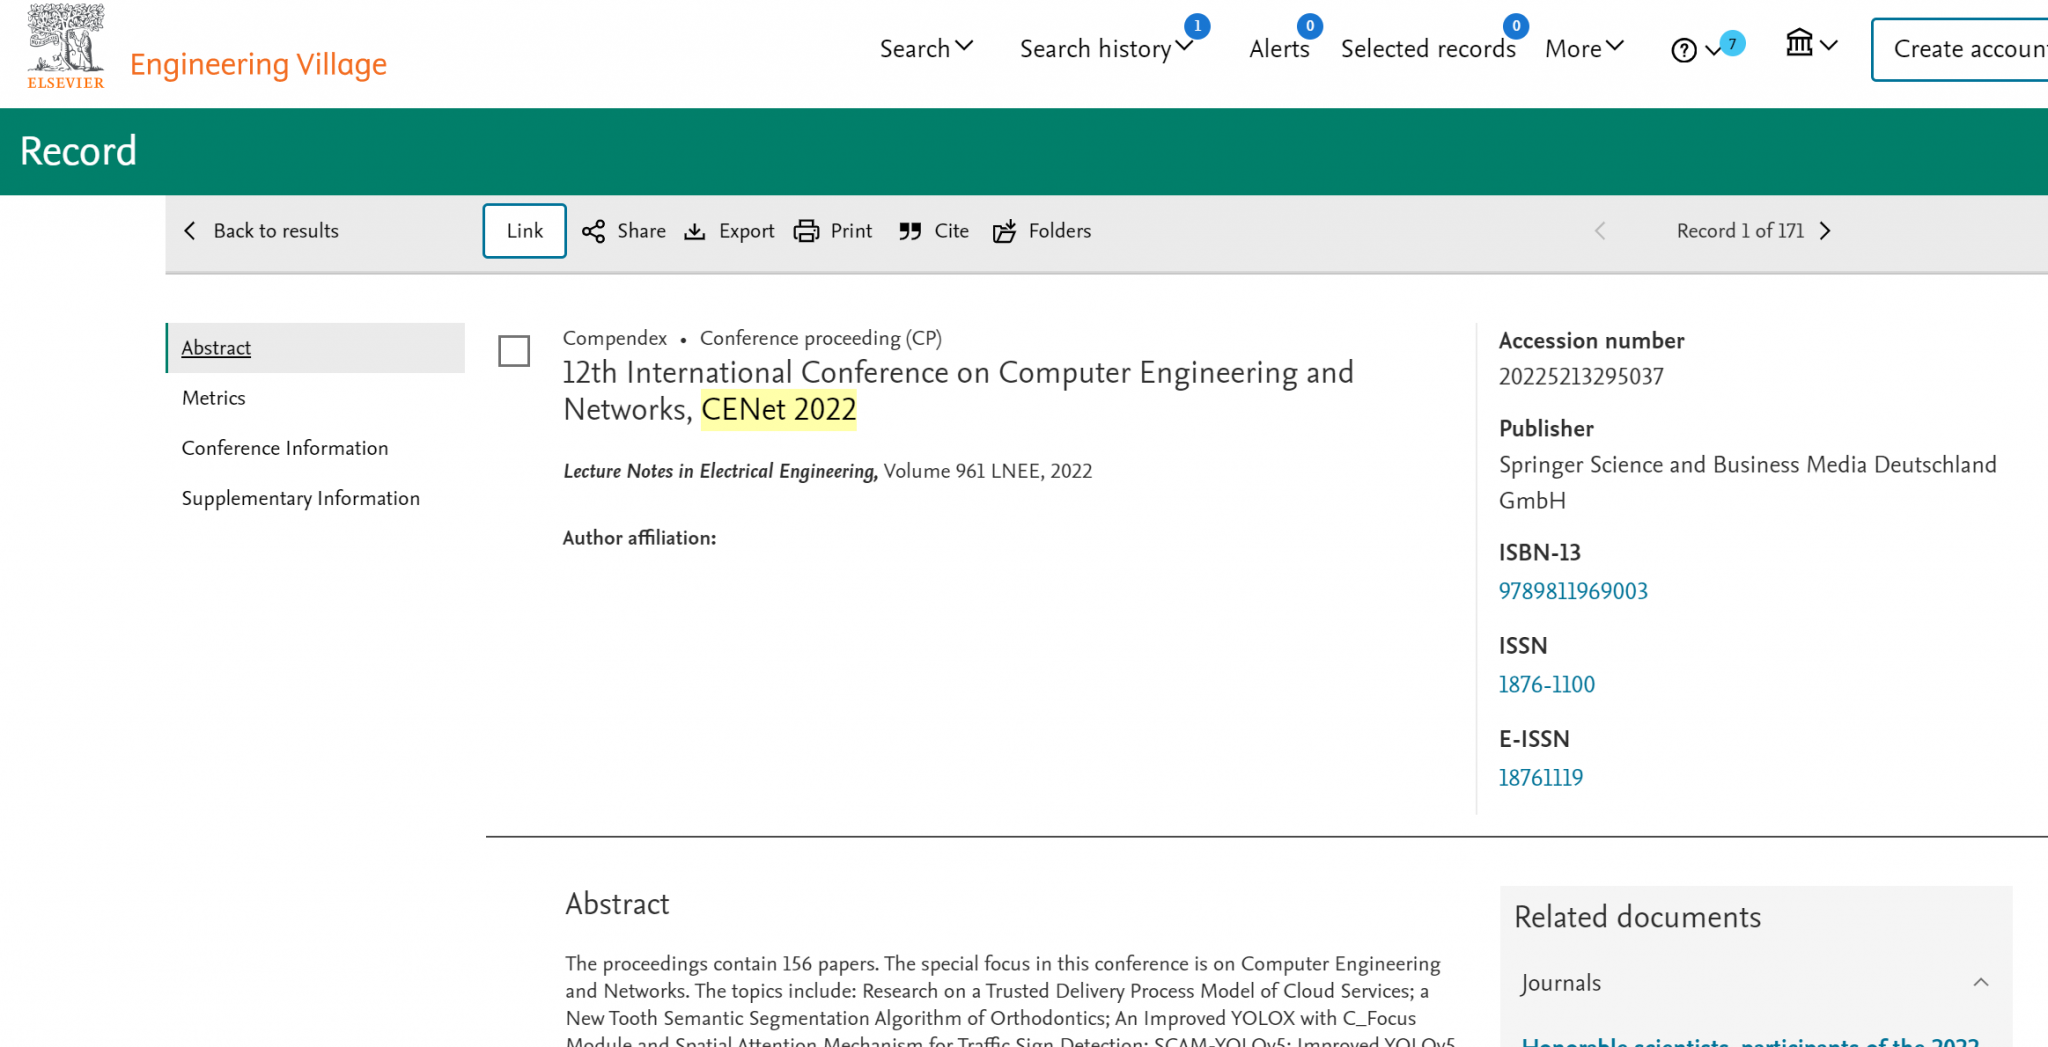This screenshot has width=2048, height=1047.
Task: Open ISSN link 1876-1100
Action: pyautogui.click(x=1546, y=684)
